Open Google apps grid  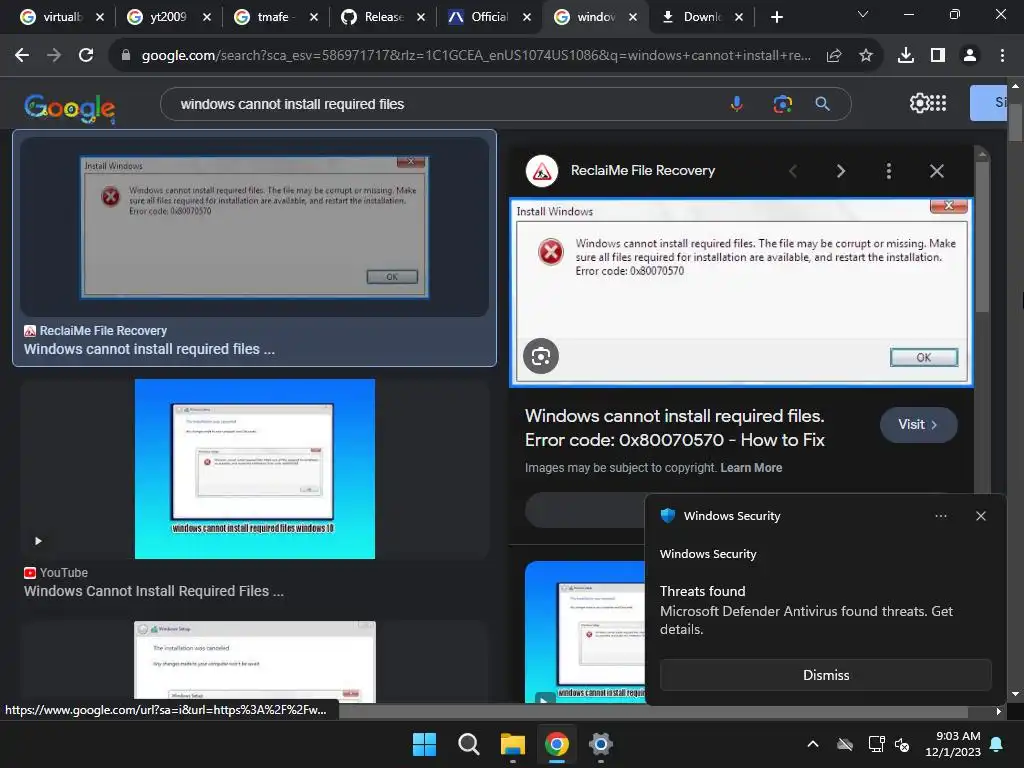938,103
